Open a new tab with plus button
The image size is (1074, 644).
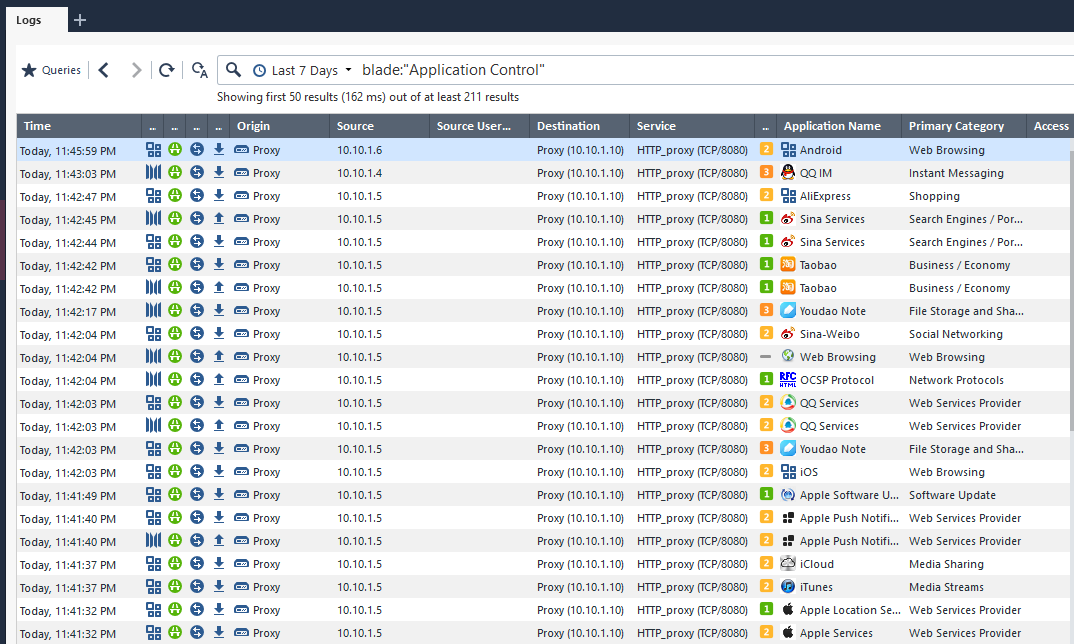[80, 20]
